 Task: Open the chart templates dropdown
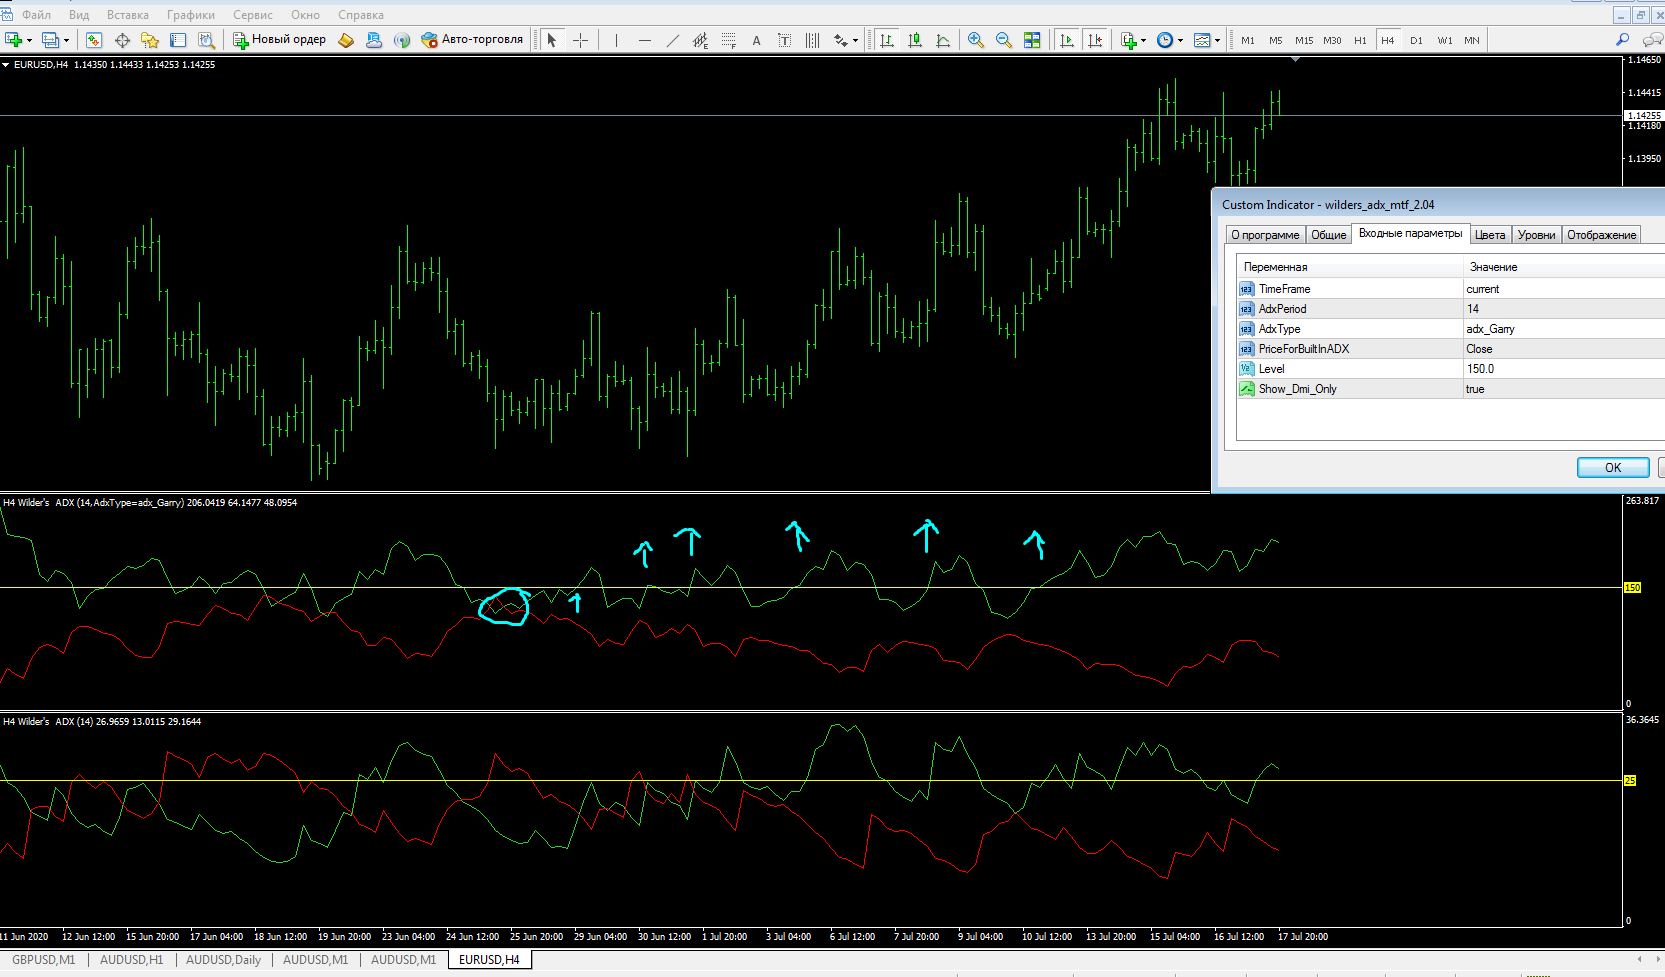1217,41
